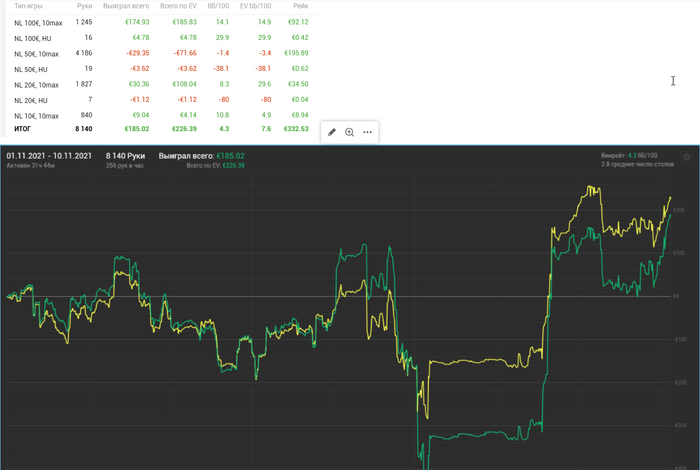Select the NL 50€, HU row
700x470 pixels.
[161, 69]
